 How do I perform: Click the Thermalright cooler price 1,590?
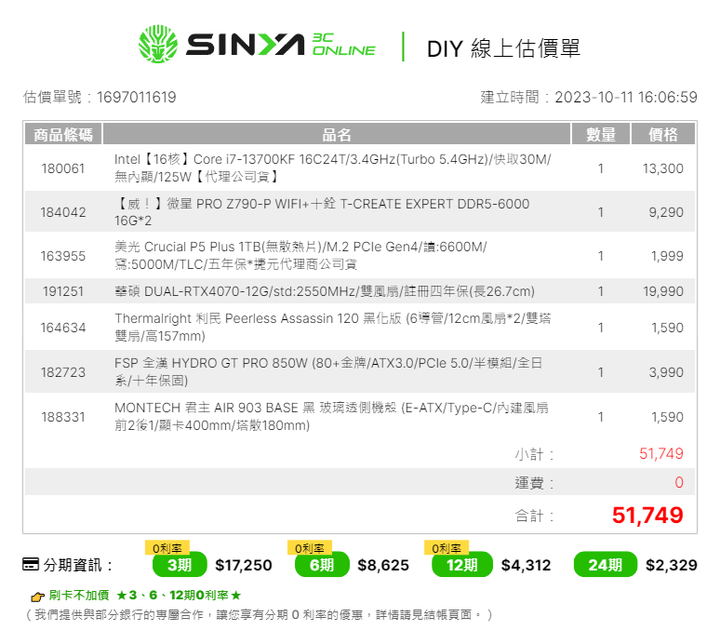pyautogui.click(x=667, y=328)
